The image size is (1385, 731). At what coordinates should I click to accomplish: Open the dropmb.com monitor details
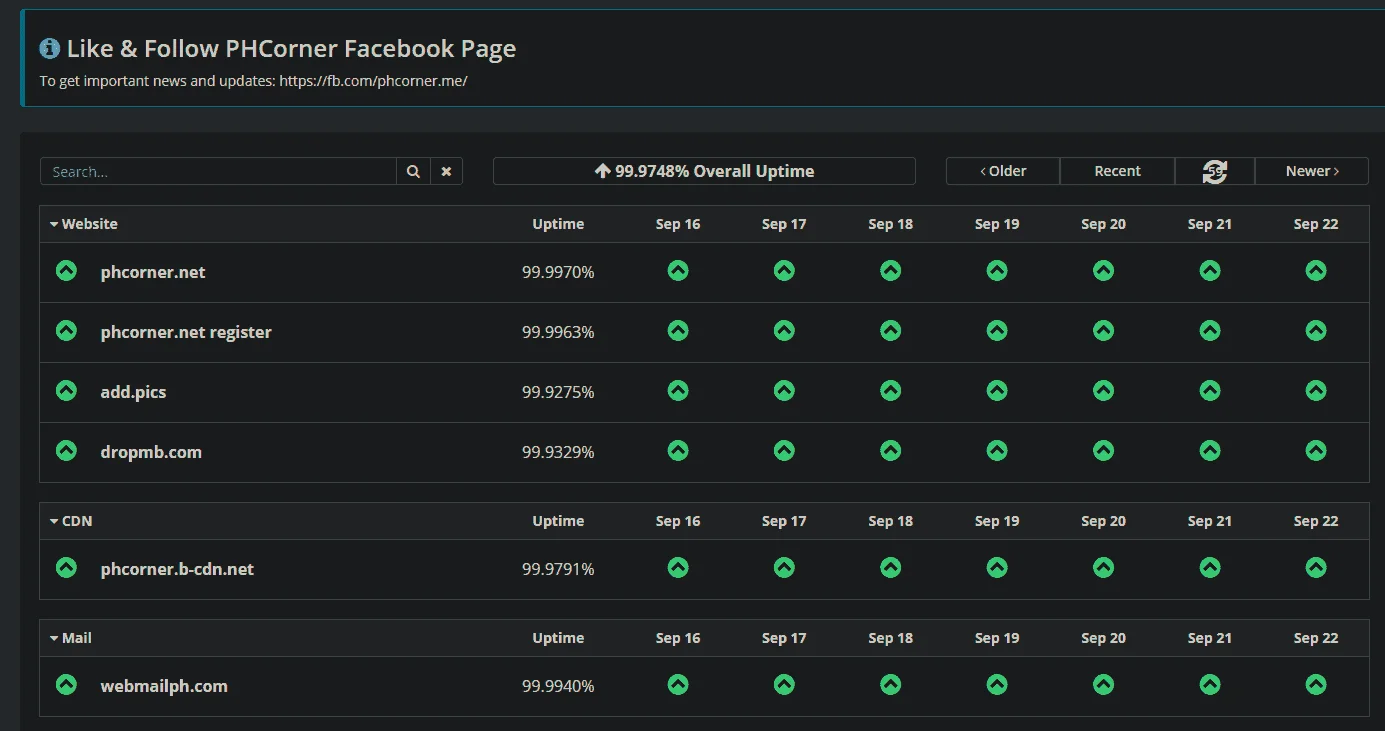(x=151, y=452)
